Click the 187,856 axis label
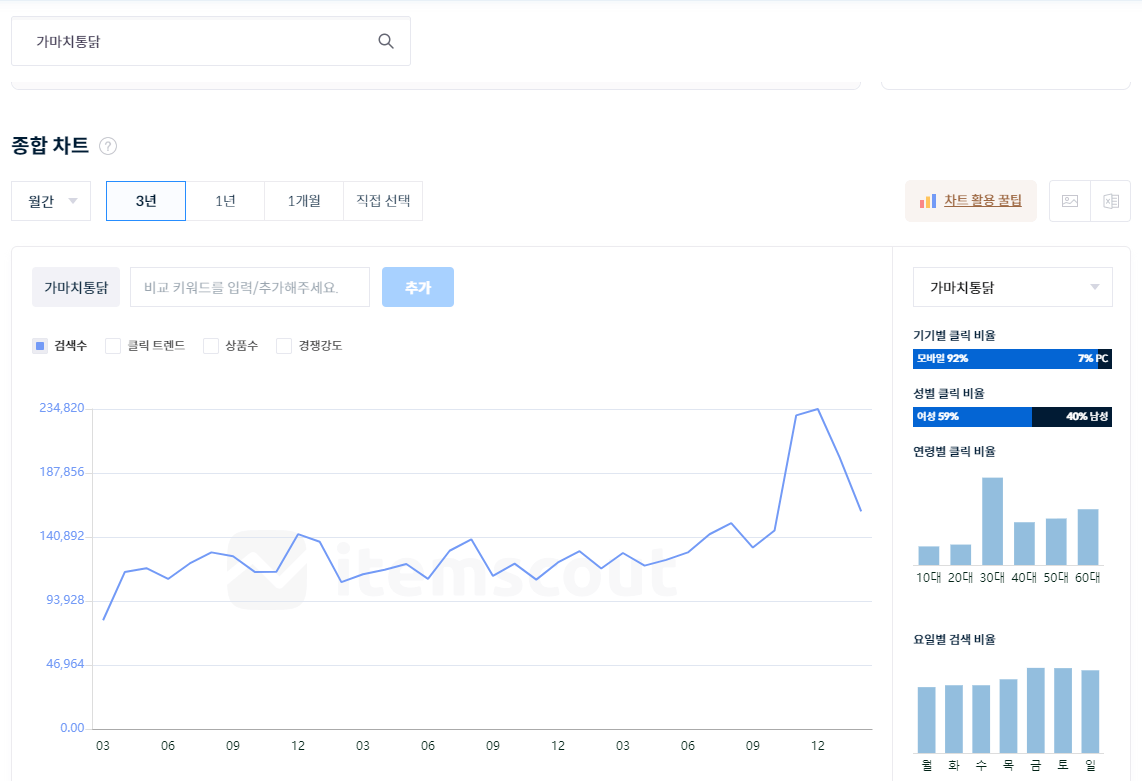1142x781 pixels. [62, 472]
